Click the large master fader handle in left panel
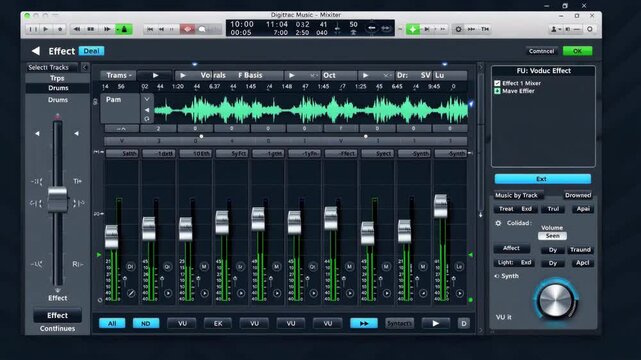The width and height of the screenshot is (641, 360). pos(57,199)
